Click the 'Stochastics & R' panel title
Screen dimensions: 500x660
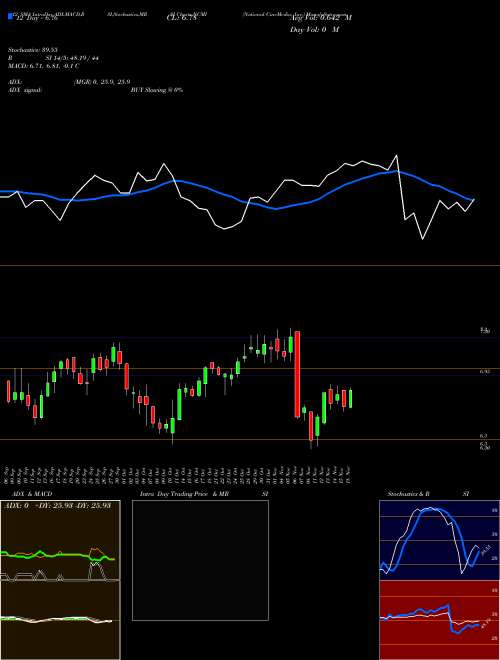(x=408, y=494)
